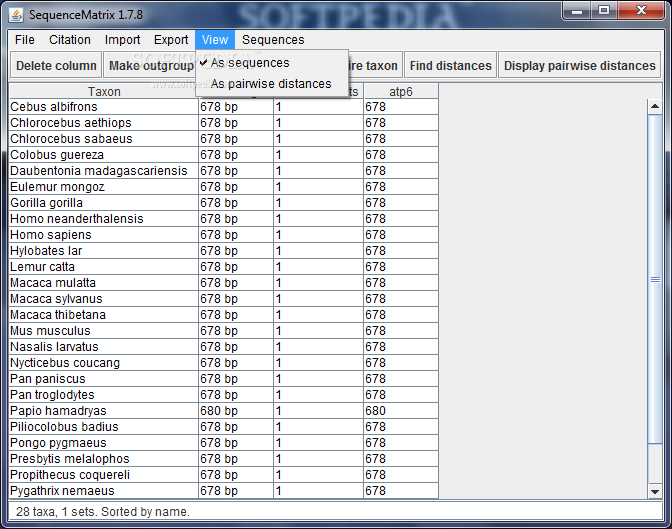This screenshot has height=529, width=672.
Task: Select the Nasalis larvatus taxon
Action: coord(103,347)
